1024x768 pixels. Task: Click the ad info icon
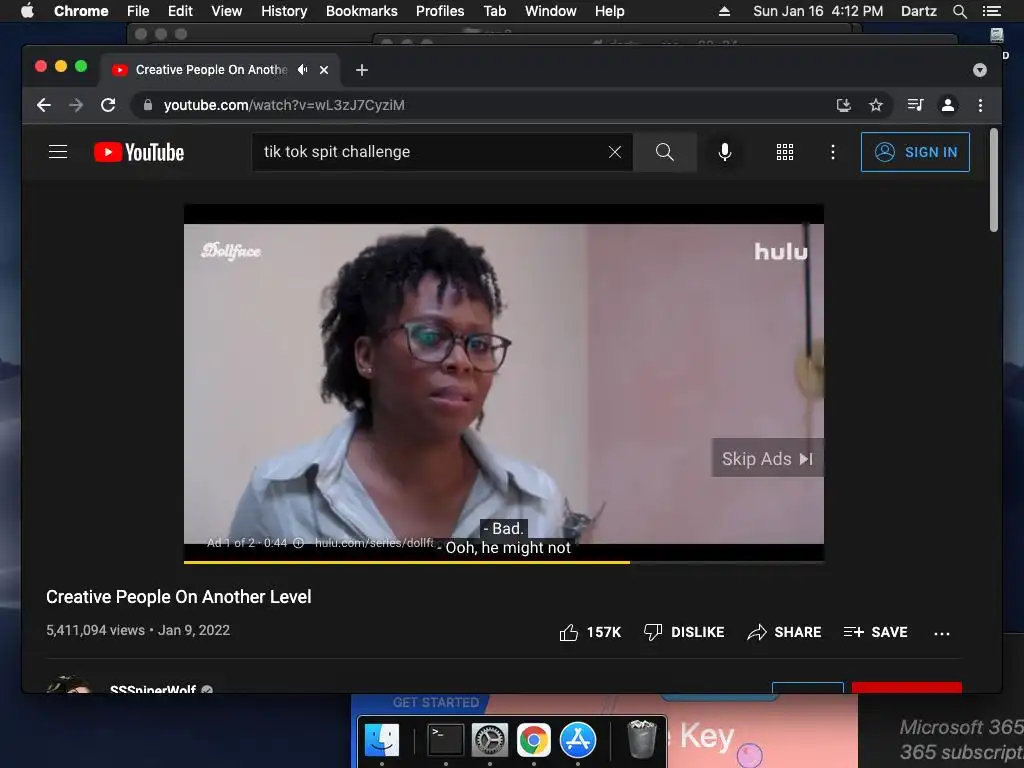[x=298, y=543]
